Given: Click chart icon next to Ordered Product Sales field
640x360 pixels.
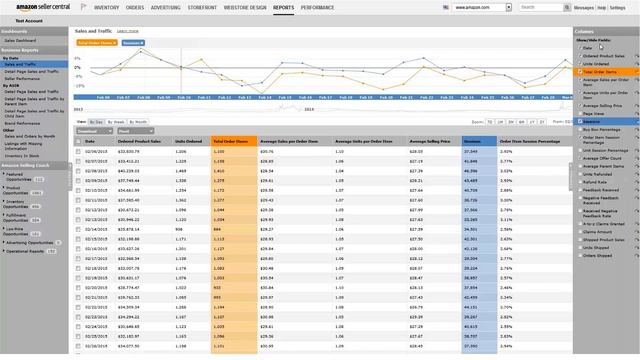Looking at the screenshot, I should pos(637,56).
